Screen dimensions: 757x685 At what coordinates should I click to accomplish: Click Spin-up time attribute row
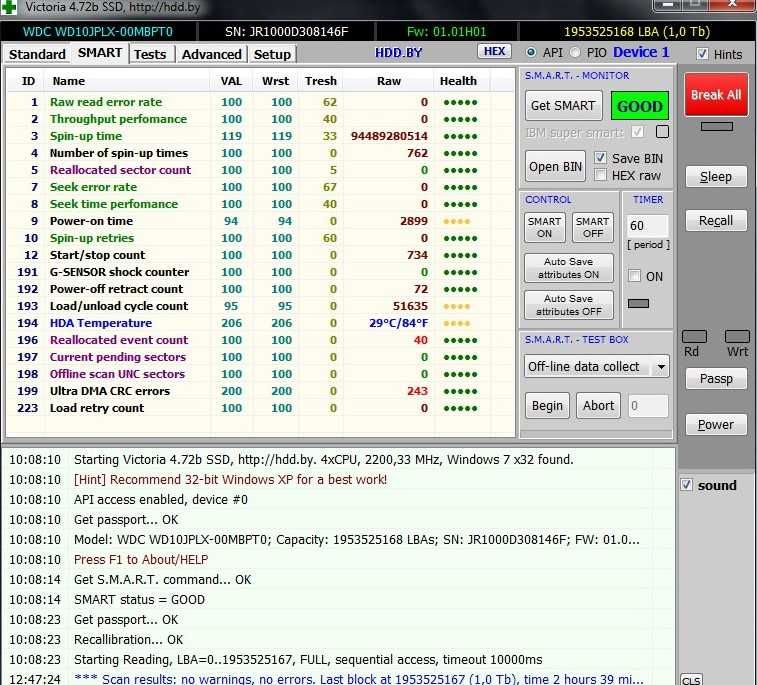261,136
